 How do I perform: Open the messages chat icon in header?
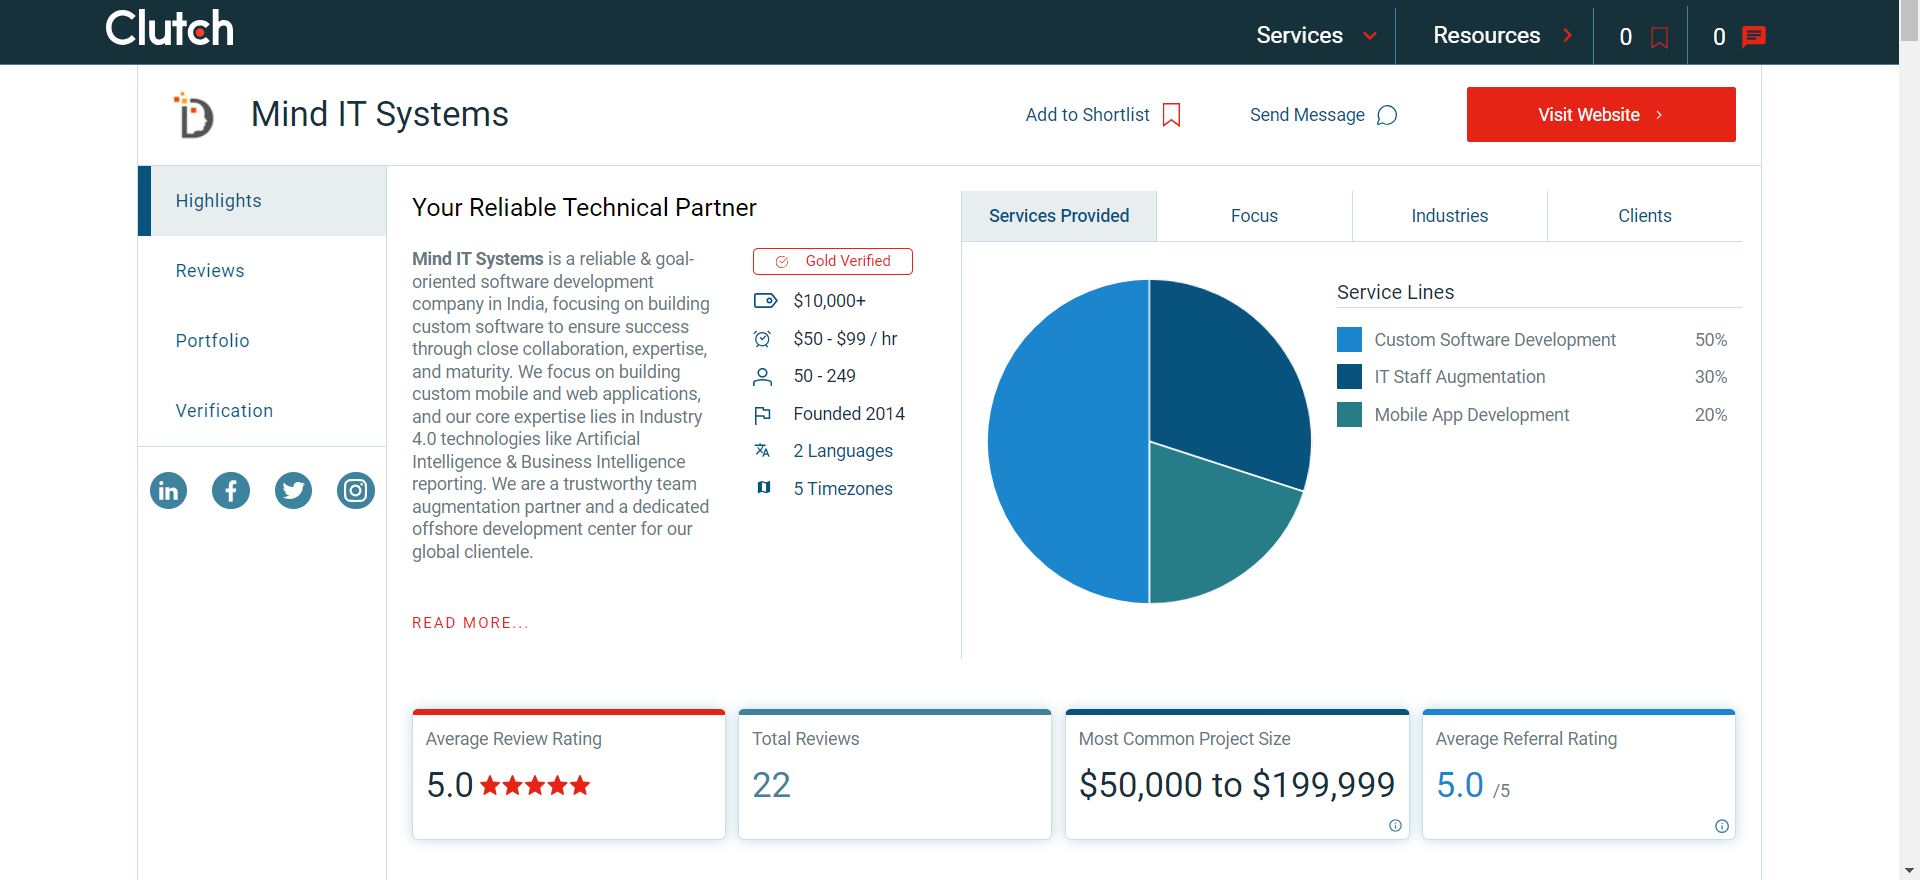pos(1753,37)
